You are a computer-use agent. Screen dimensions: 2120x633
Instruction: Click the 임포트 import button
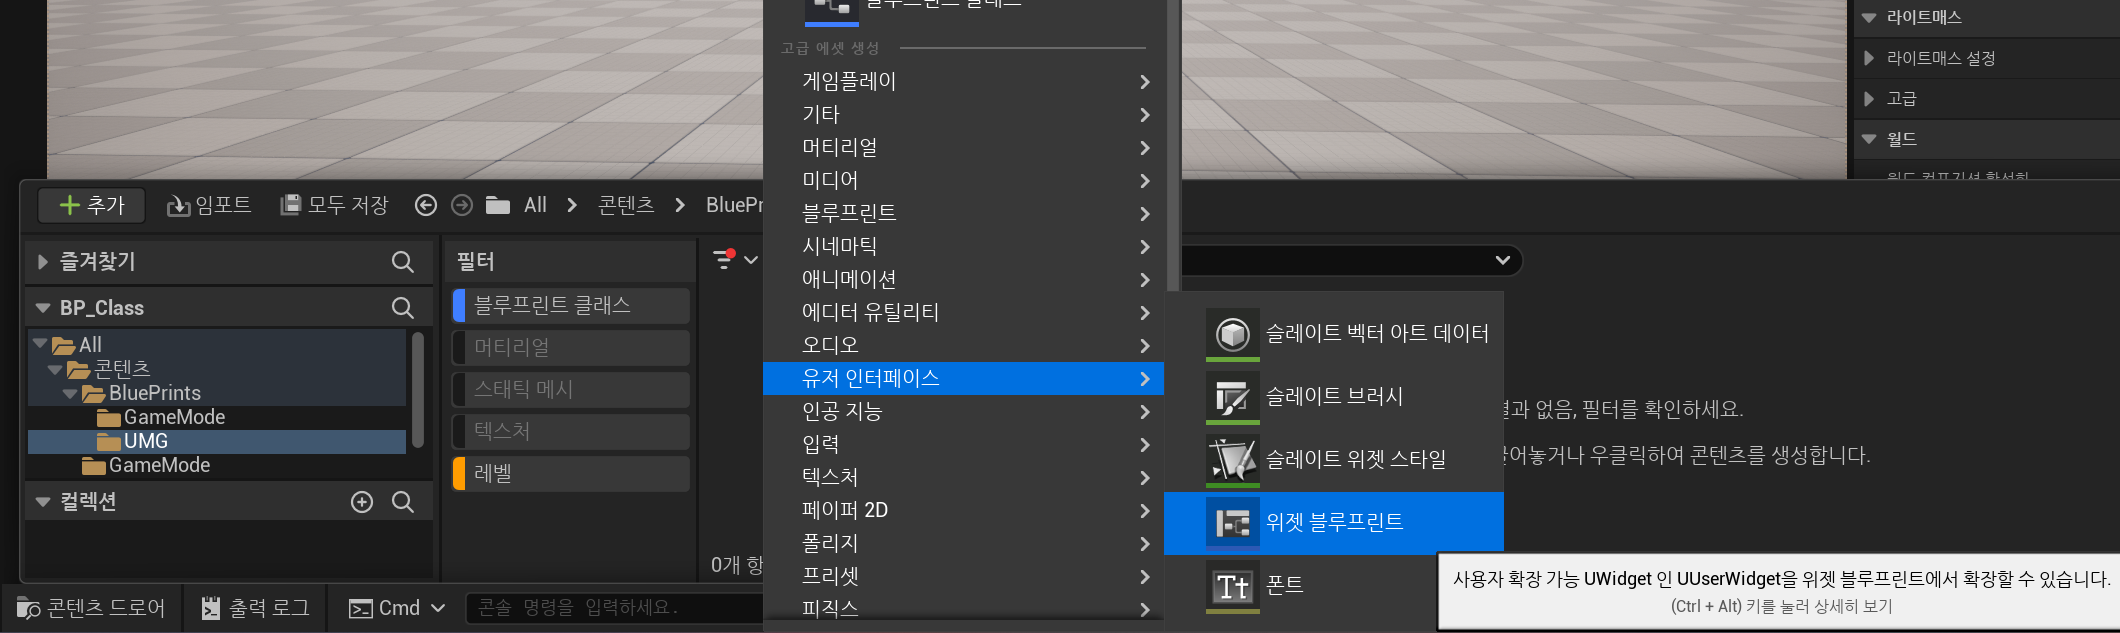pyautogui.click(x=209, y=205)
